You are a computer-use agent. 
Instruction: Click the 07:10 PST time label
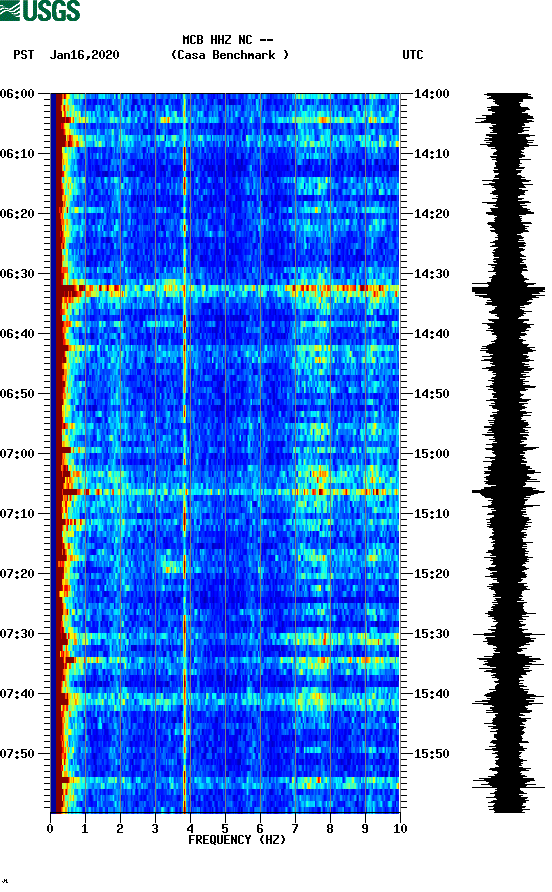(17, 514)
